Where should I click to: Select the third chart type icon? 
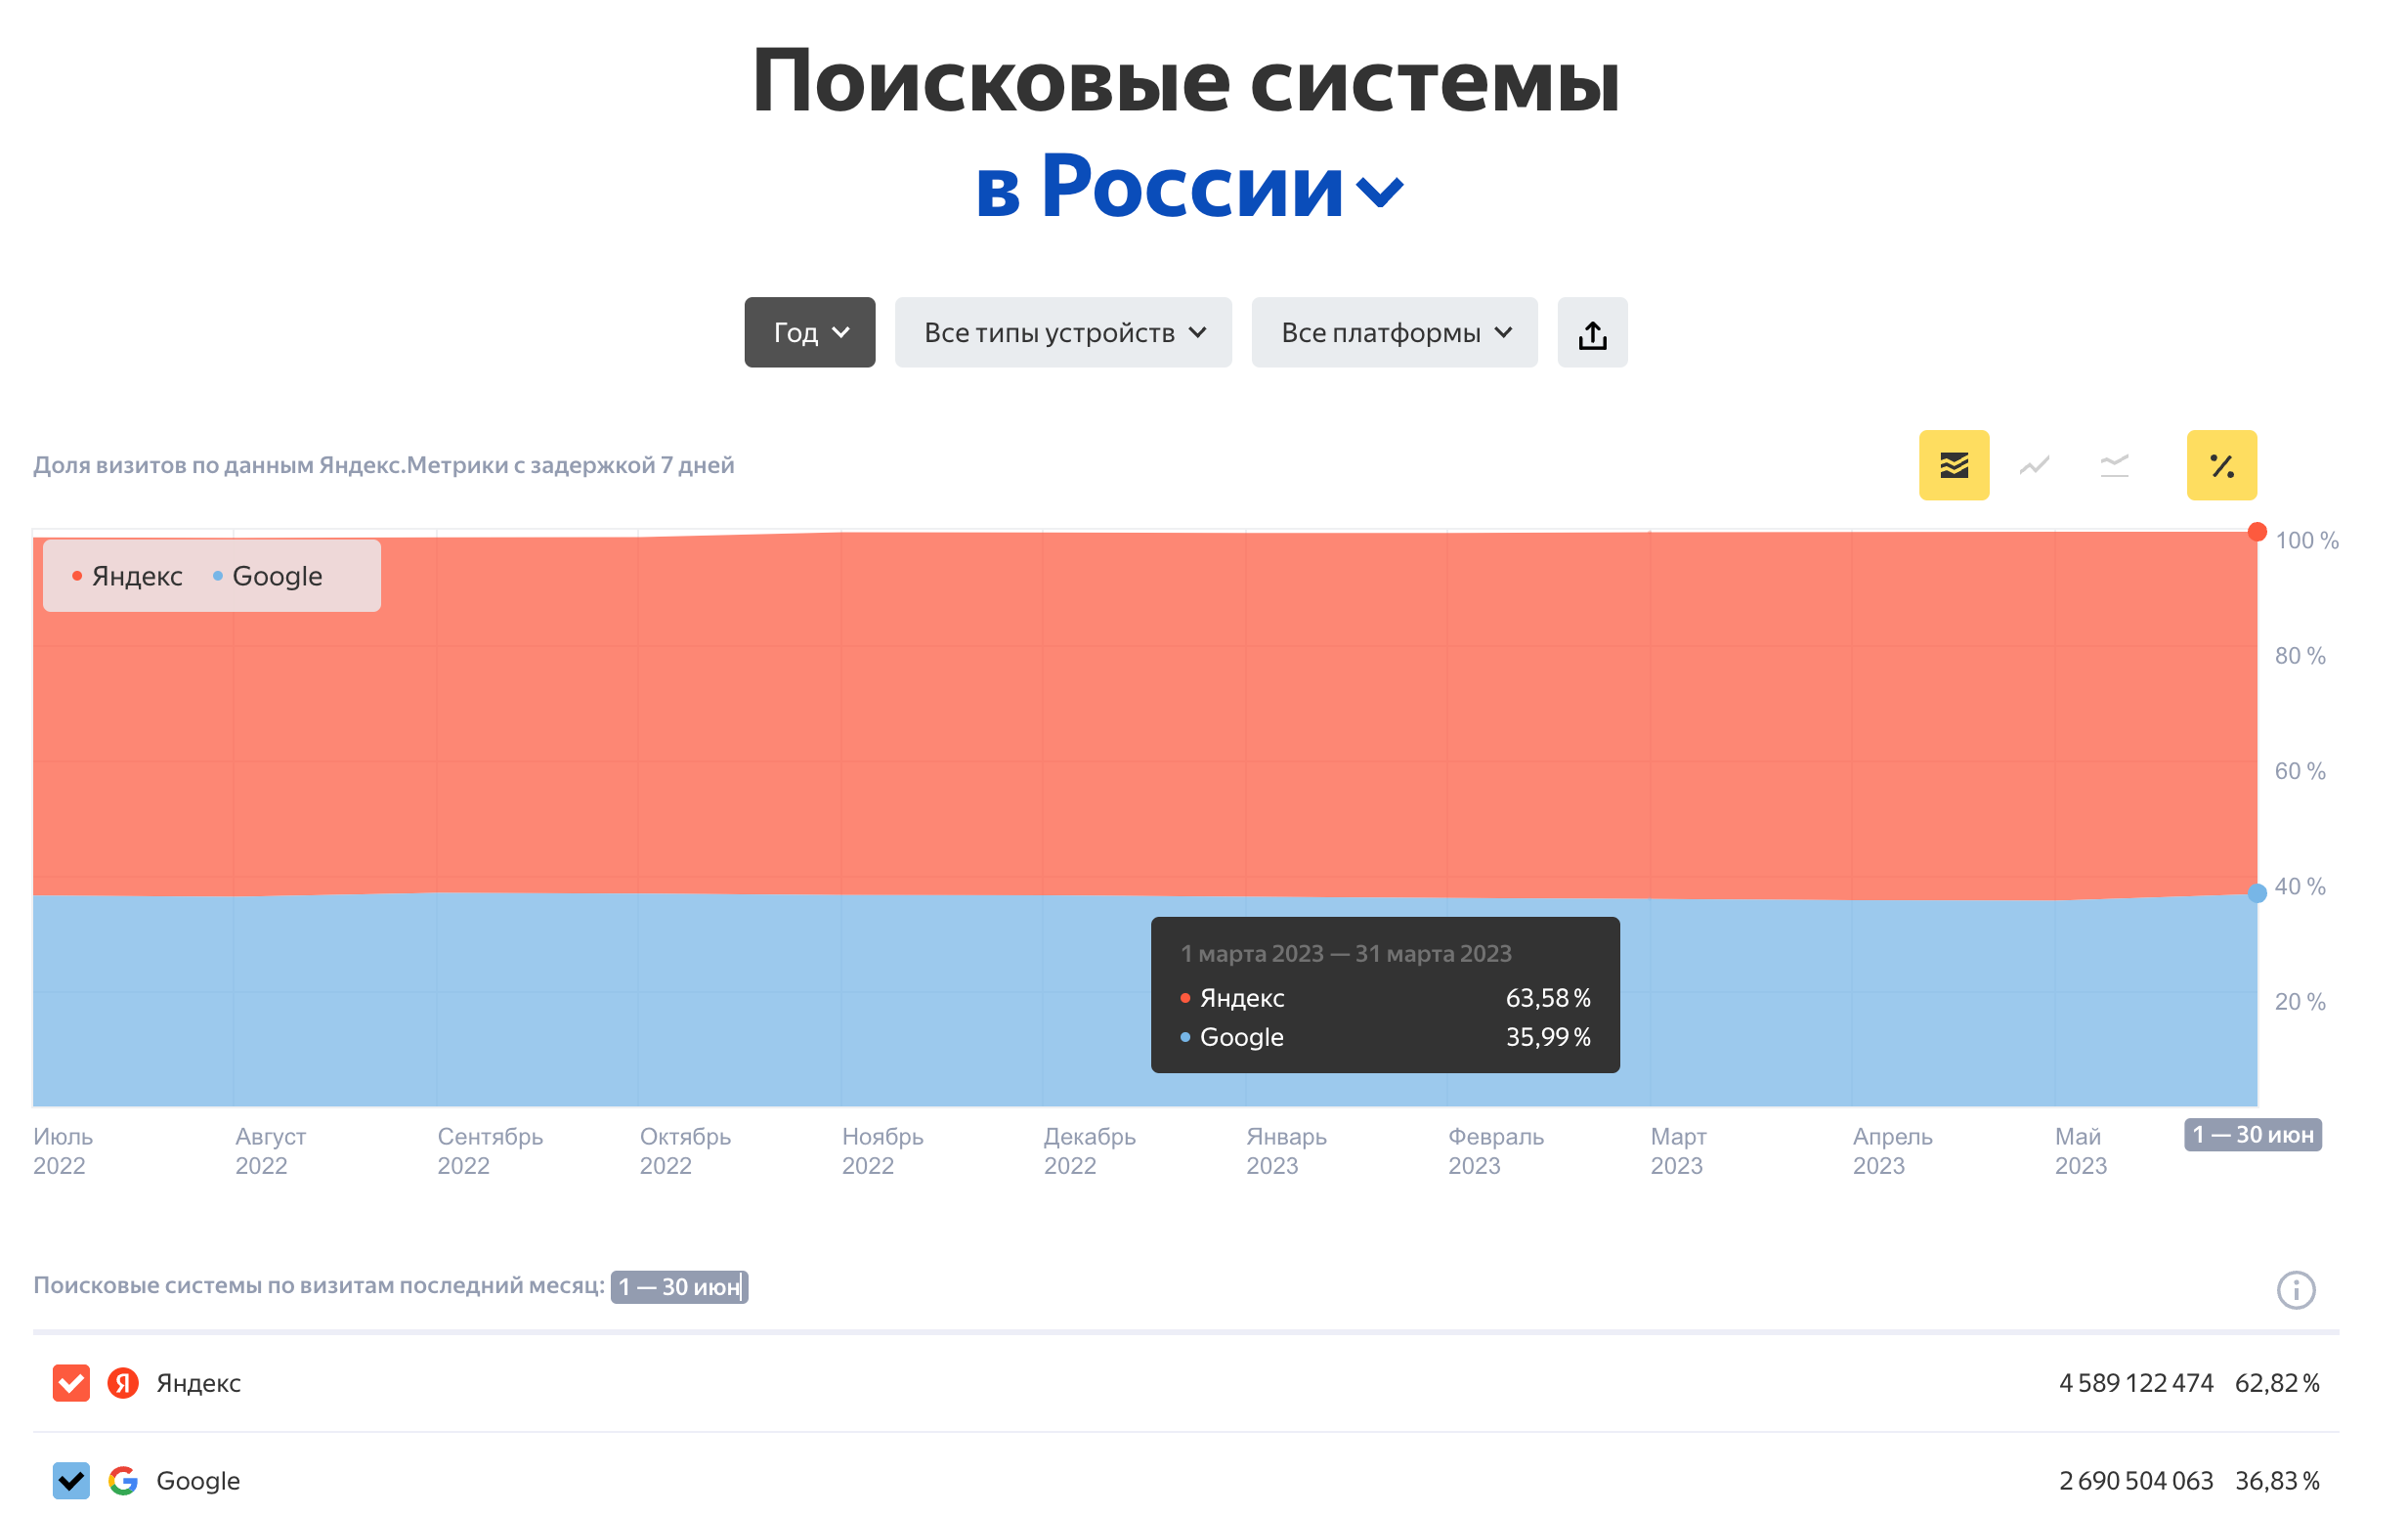(x=2114, y=465)
